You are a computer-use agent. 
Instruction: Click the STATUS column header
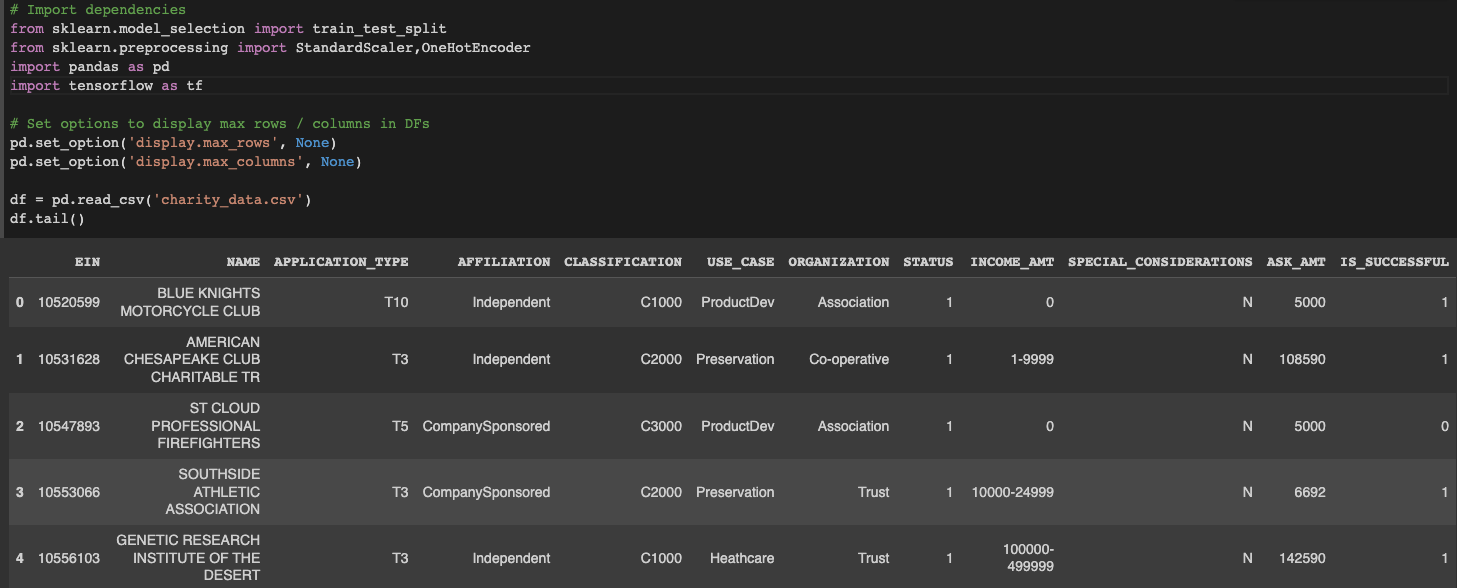928,262
